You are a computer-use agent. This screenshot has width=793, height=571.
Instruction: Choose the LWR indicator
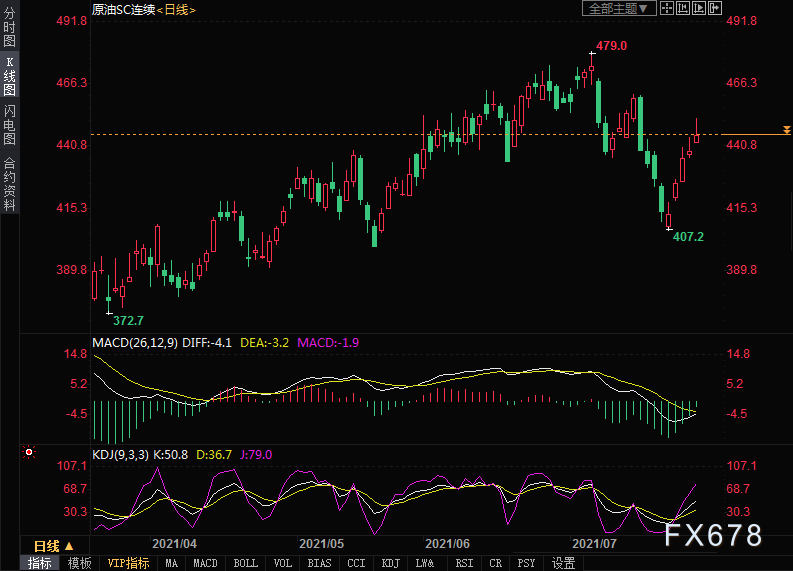click(x=425, y=563)
